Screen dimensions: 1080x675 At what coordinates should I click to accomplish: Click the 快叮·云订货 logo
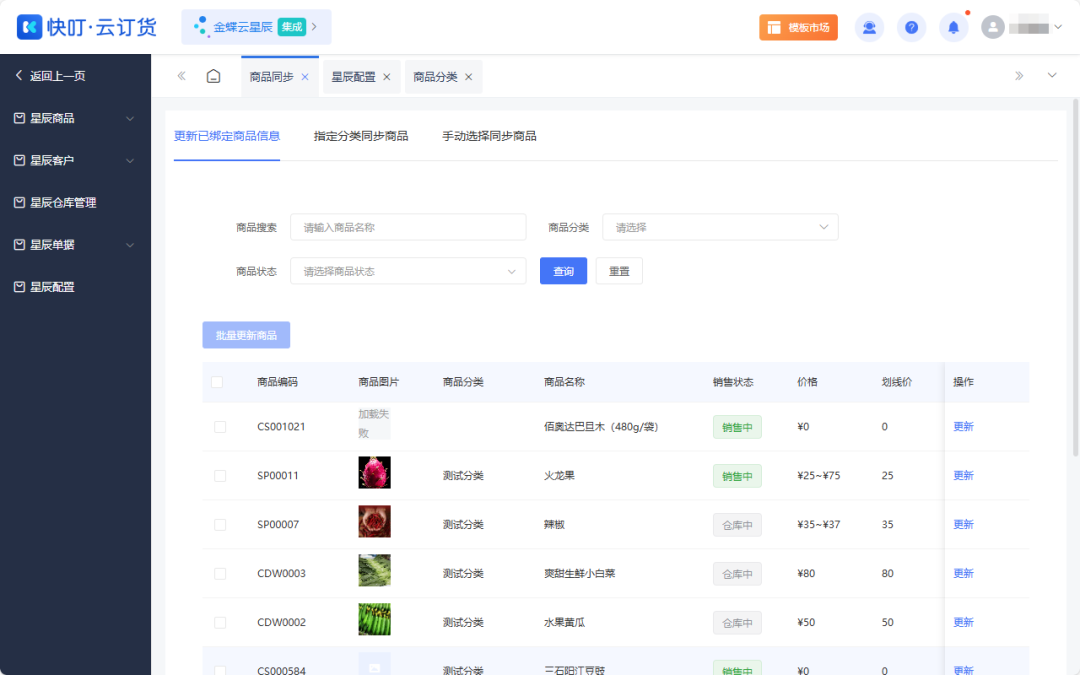pos(87,27)
